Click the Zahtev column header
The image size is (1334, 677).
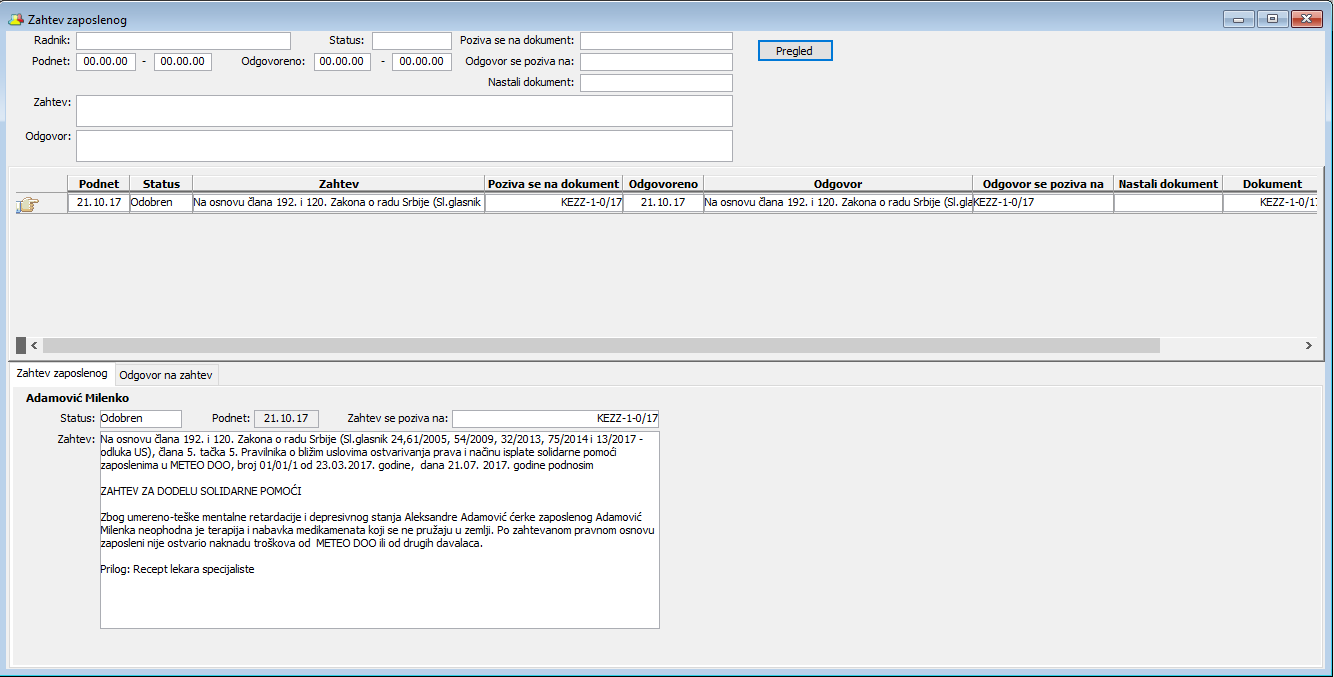(x=338, y=184)
